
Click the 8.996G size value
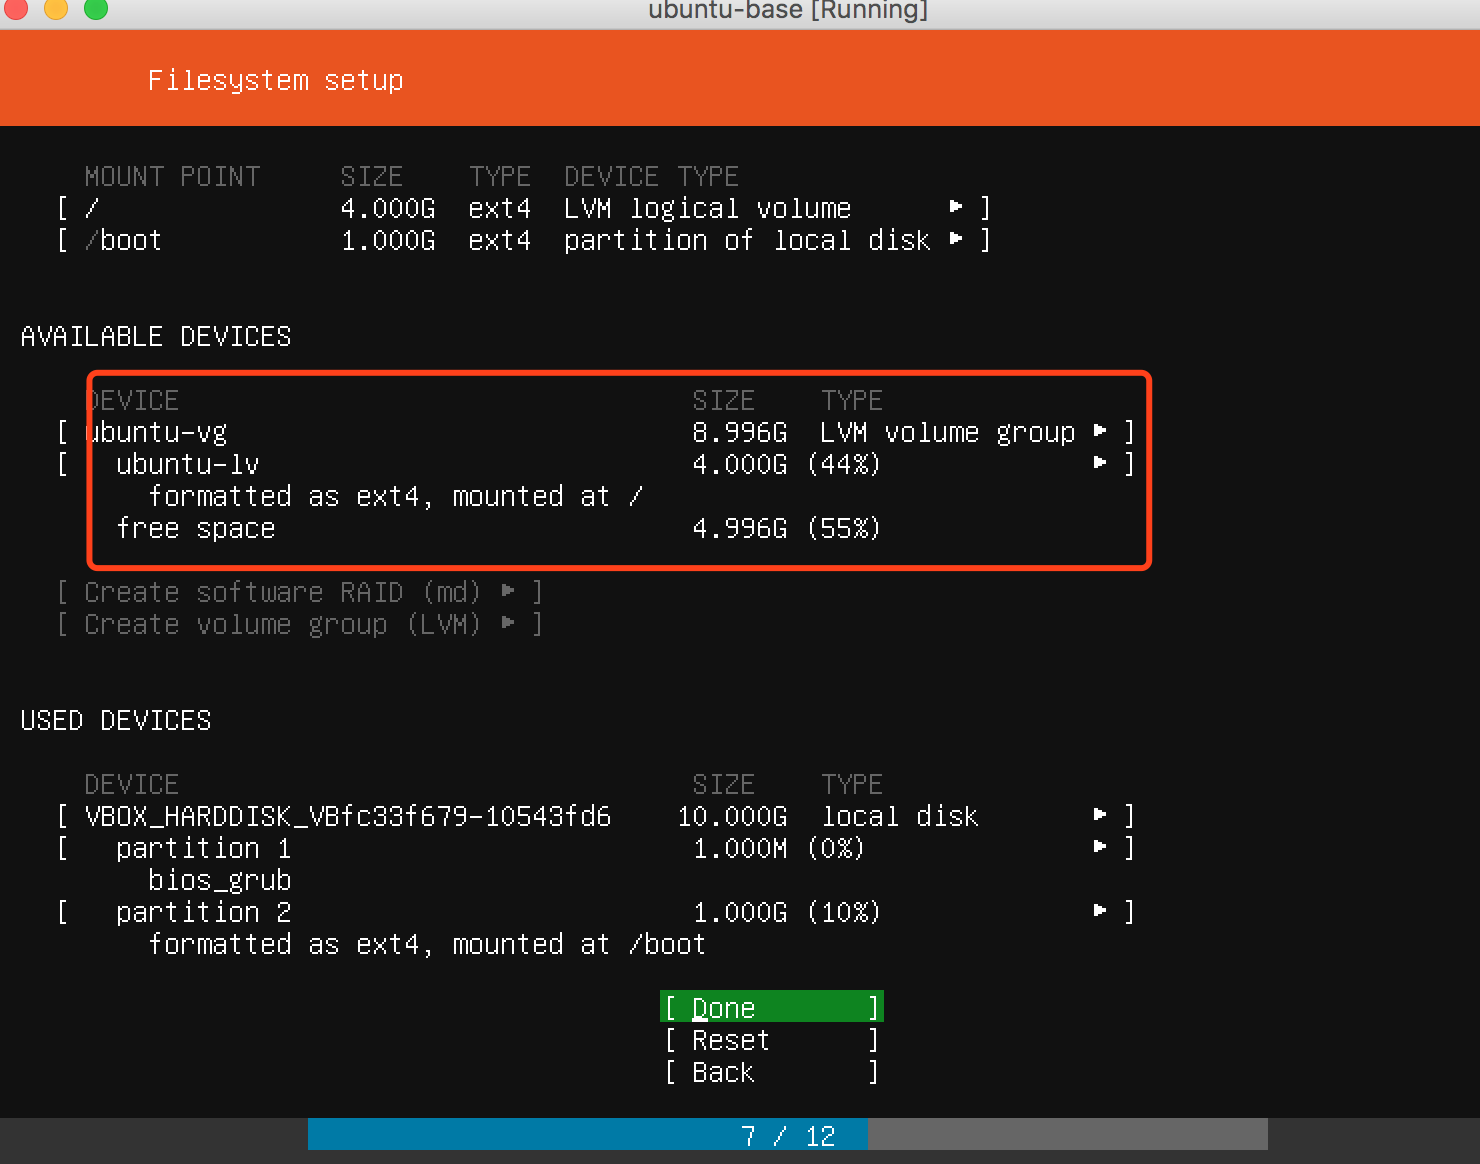click(x=740, y=432)
